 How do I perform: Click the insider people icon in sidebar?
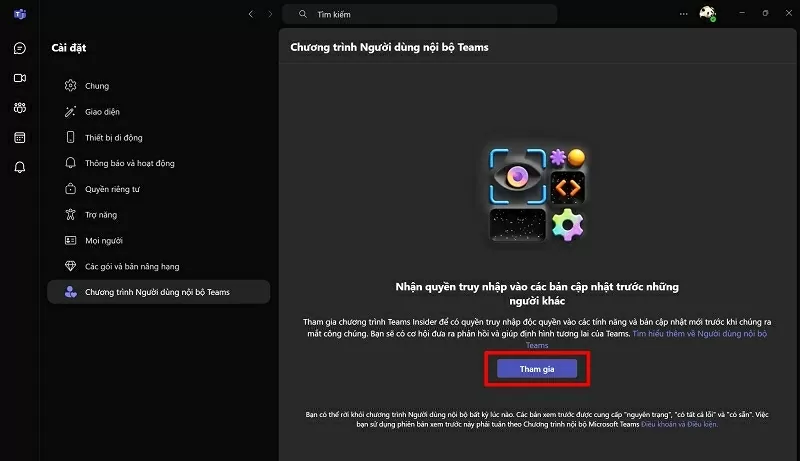coord(70,292)
